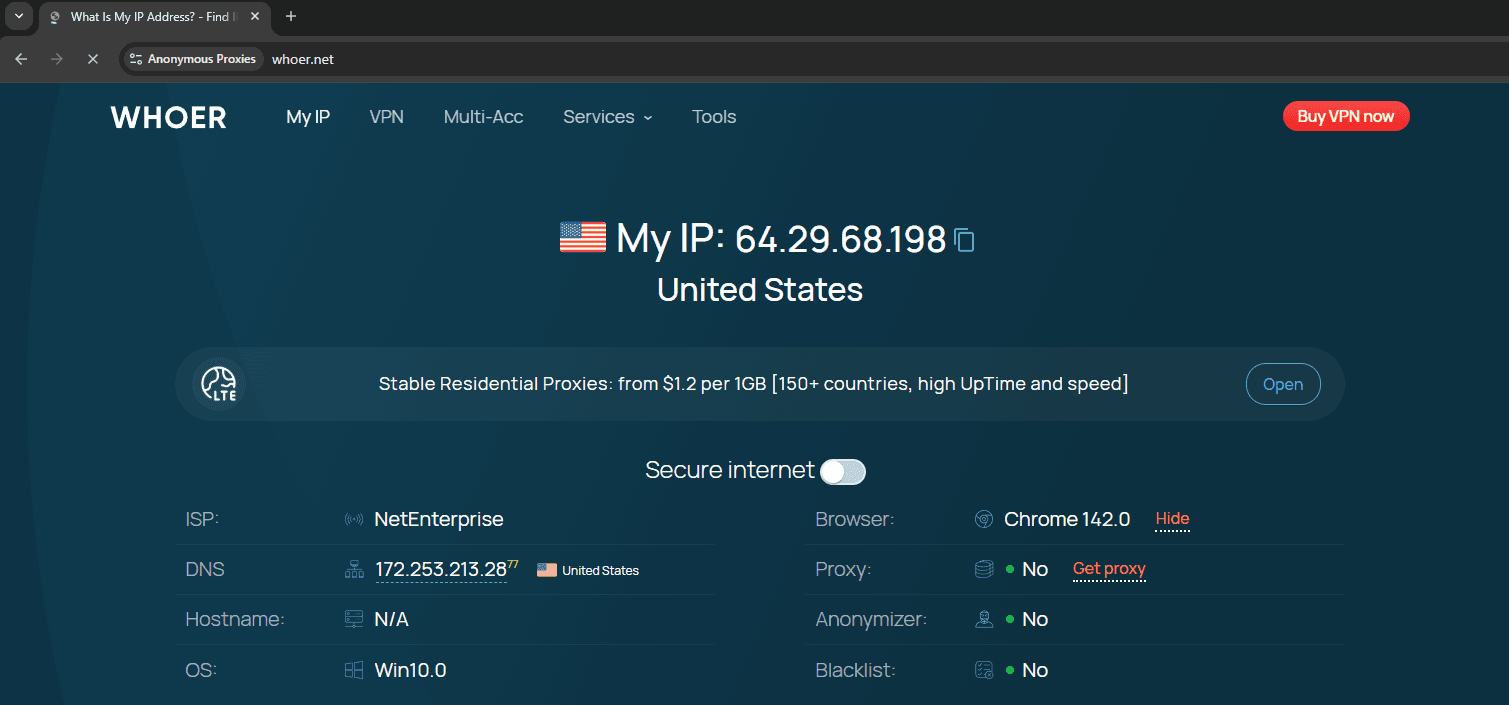Follow the Get proxy link
This screenshot has height=705, width=1509.
coord(1108,569)
